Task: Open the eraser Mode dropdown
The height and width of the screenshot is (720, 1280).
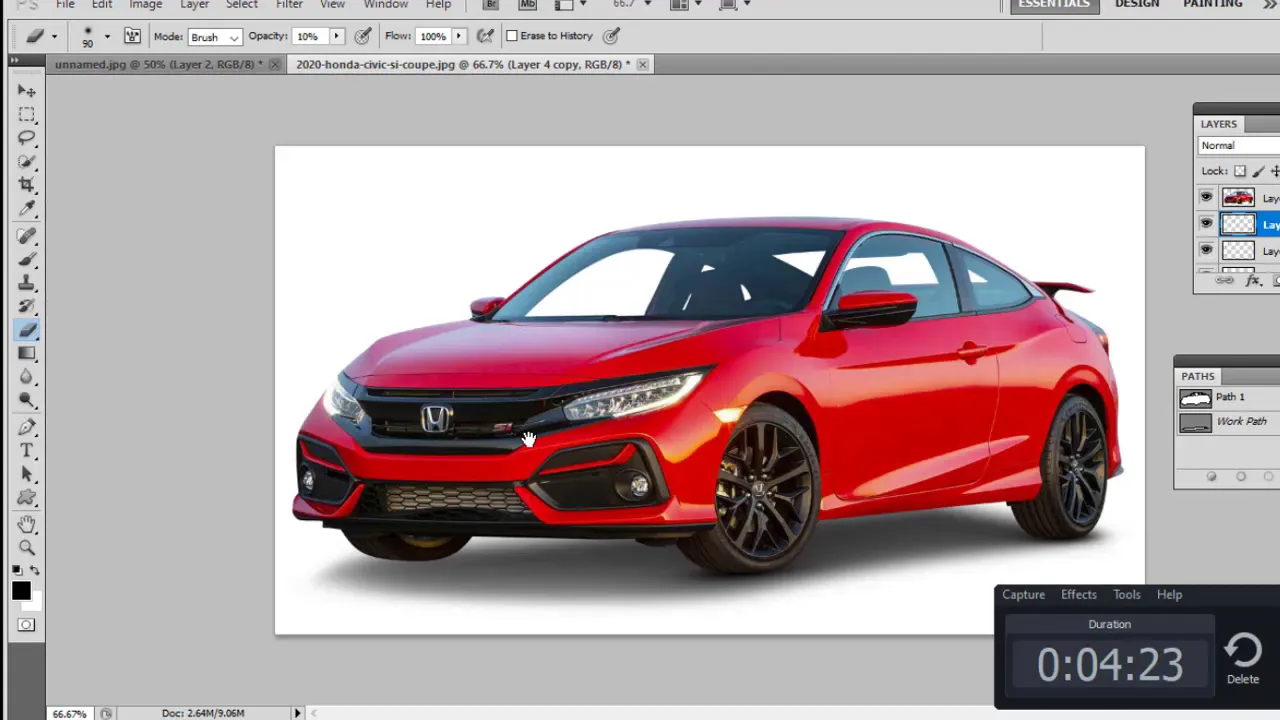Action: (214, 37)
